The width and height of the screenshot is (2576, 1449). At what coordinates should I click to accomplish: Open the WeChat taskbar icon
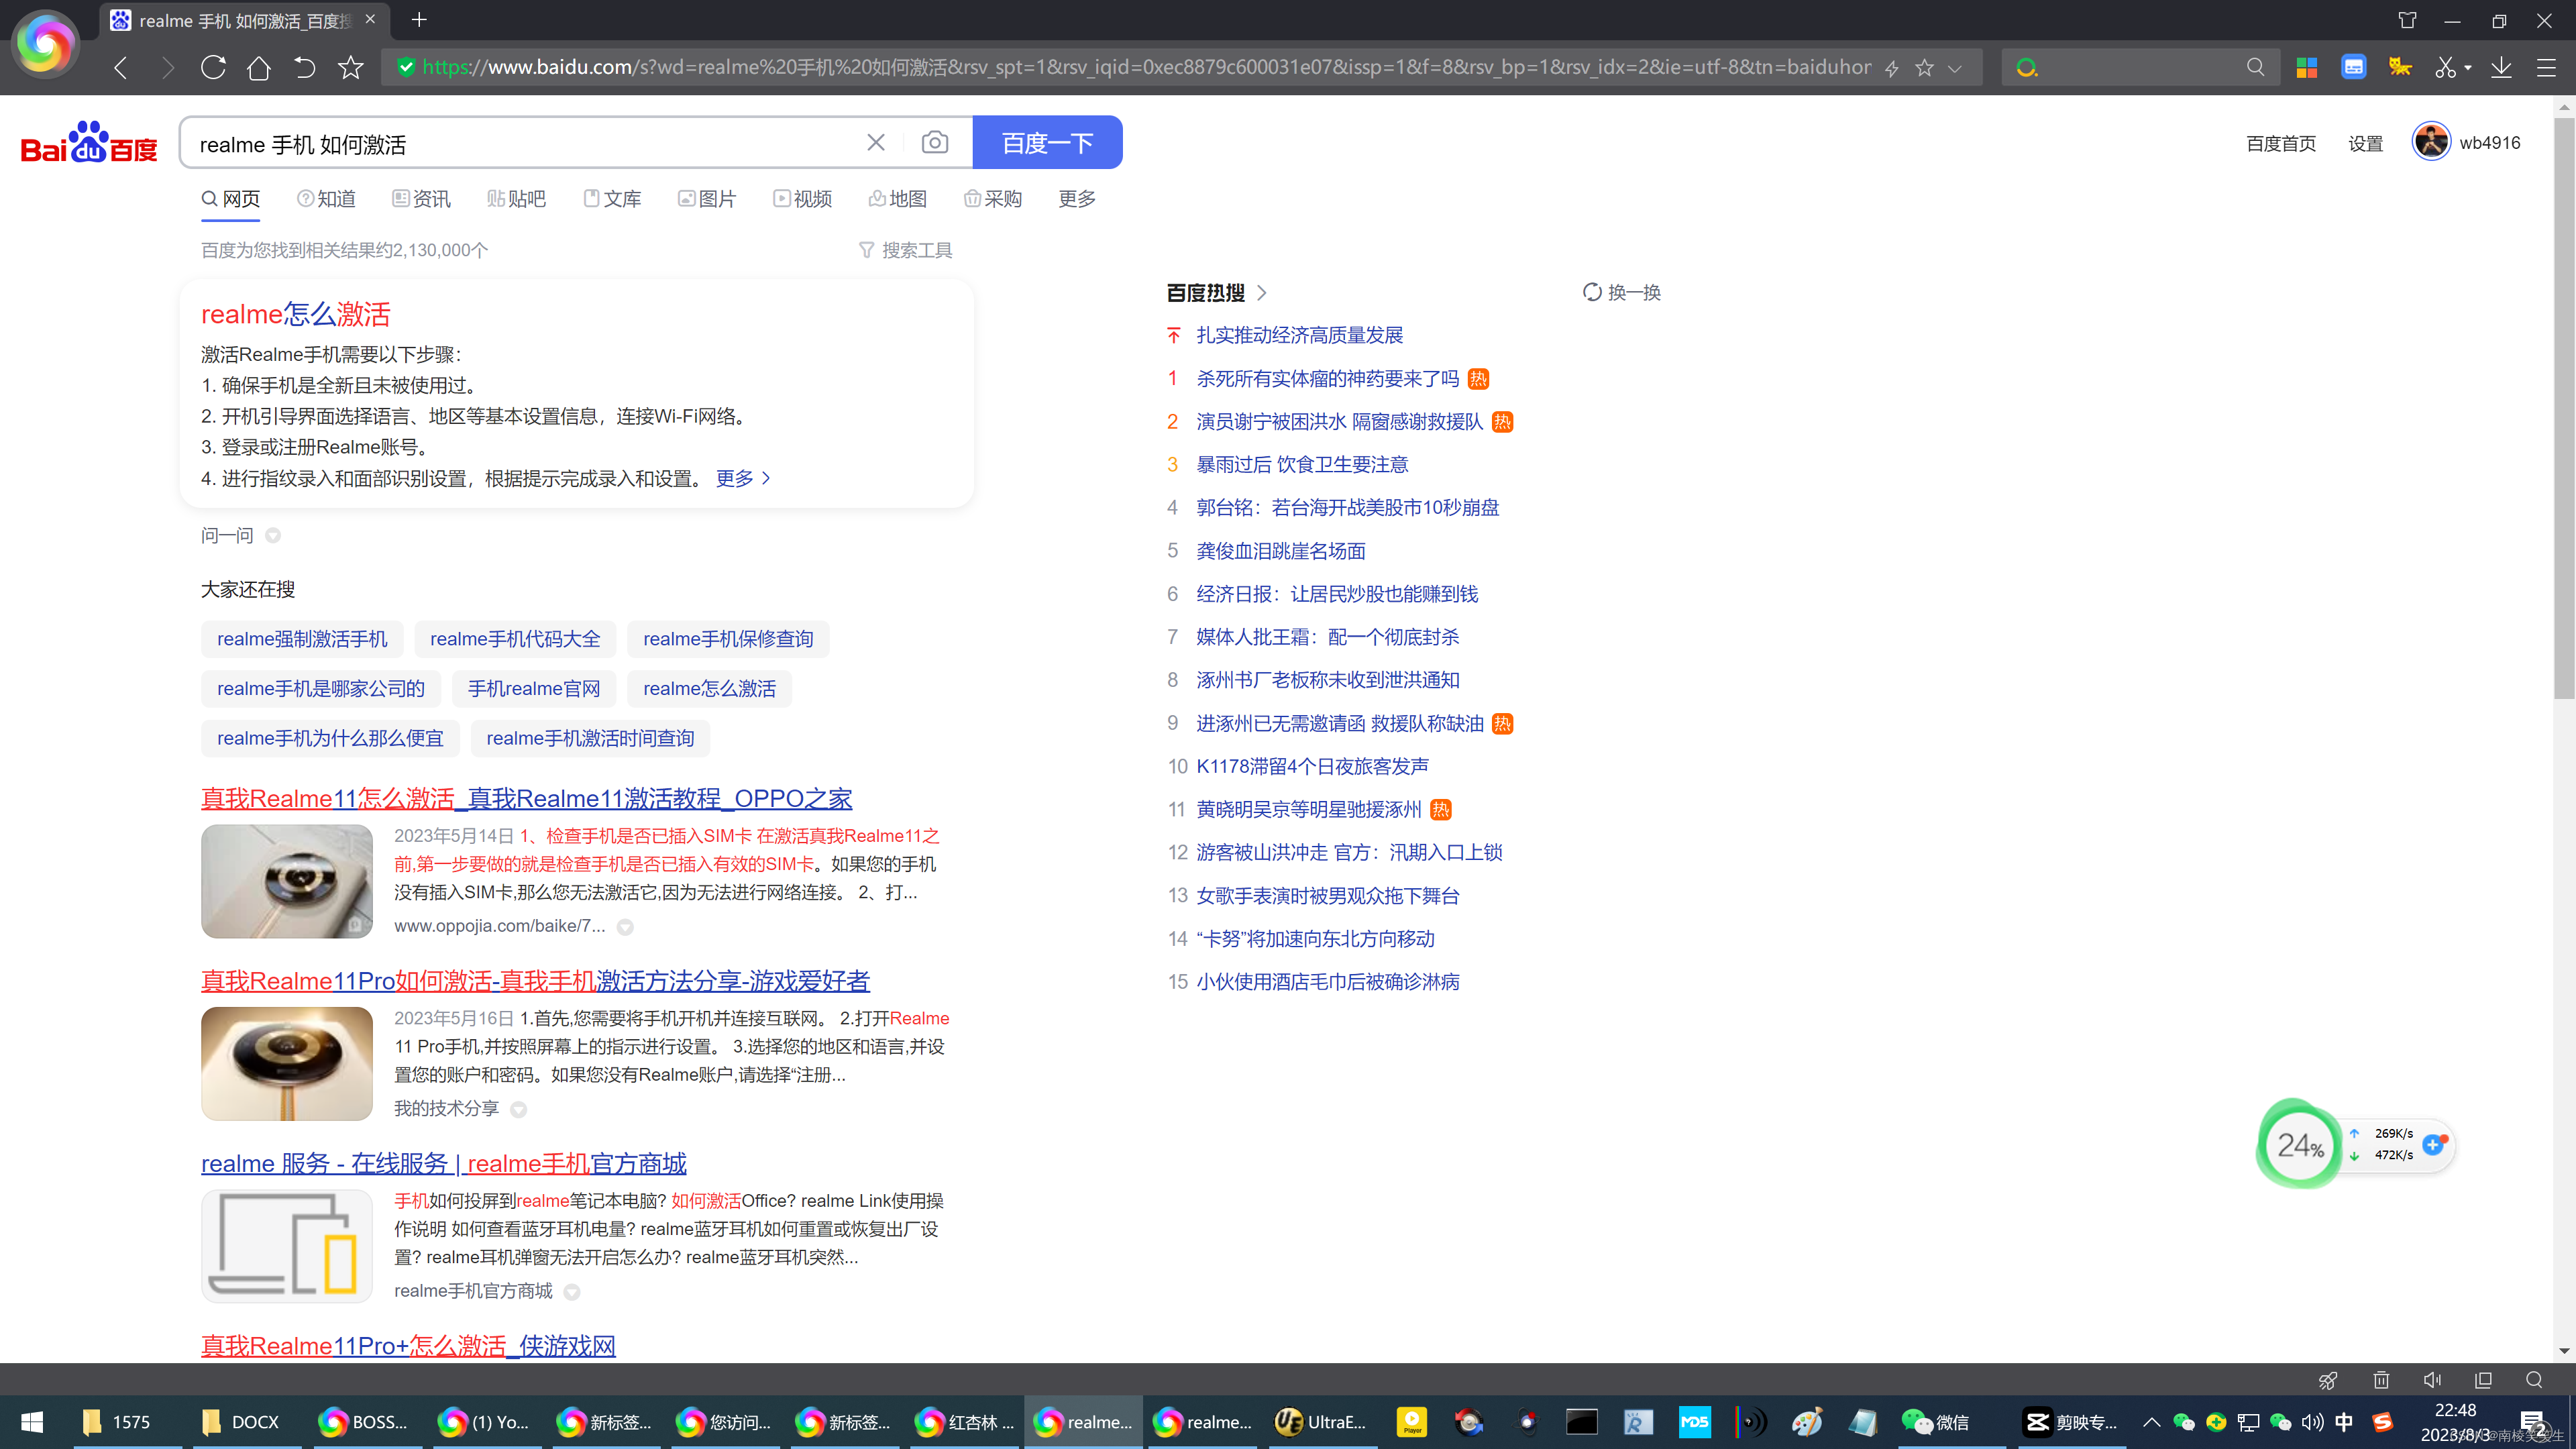[1935, 1422]
